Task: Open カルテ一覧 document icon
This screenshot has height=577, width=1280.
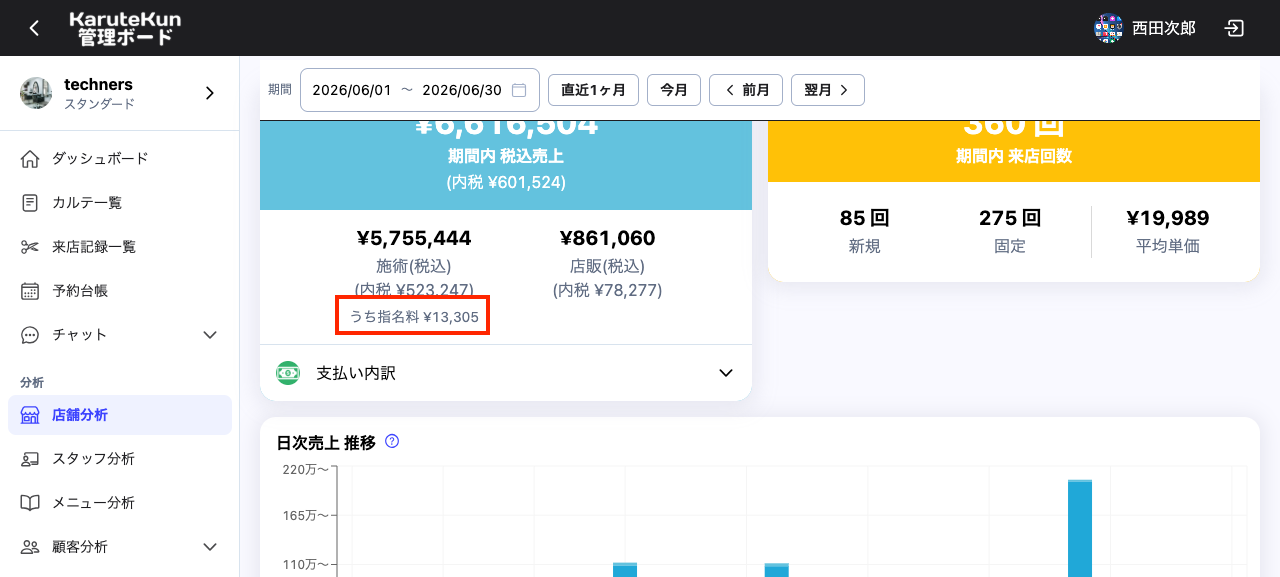Action: pos(30,202)
